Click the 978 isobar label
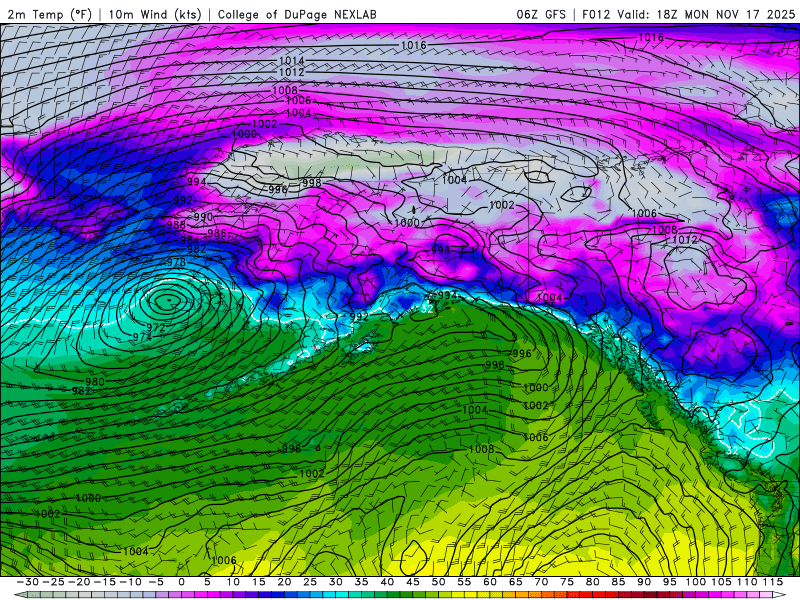The image size is (800, 600). click(x=176, y=262)
